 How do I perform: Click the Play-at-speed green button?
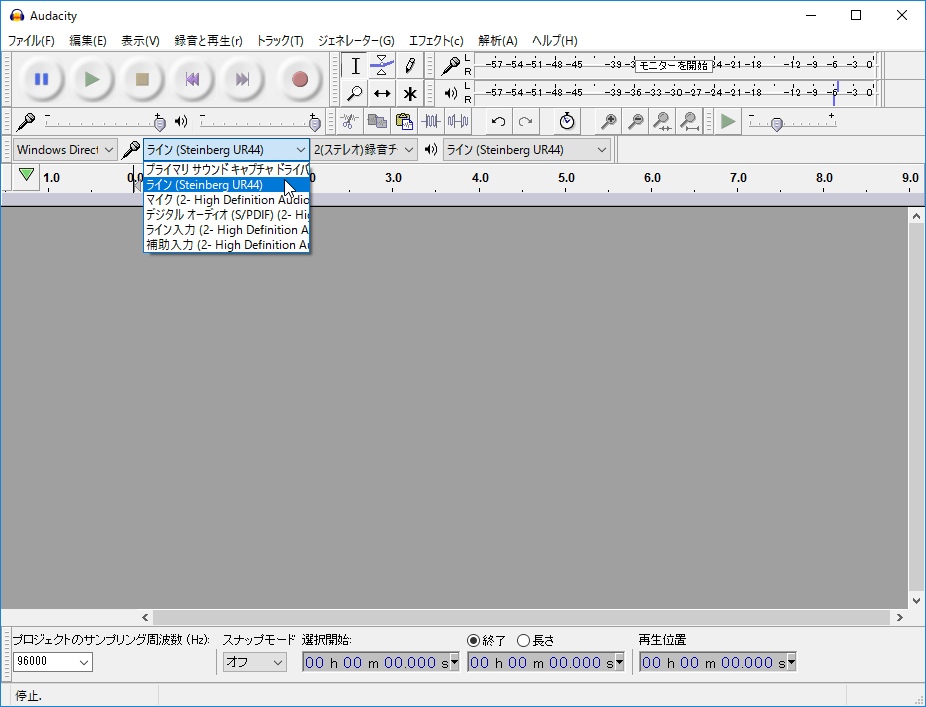(x=728, y=122)
